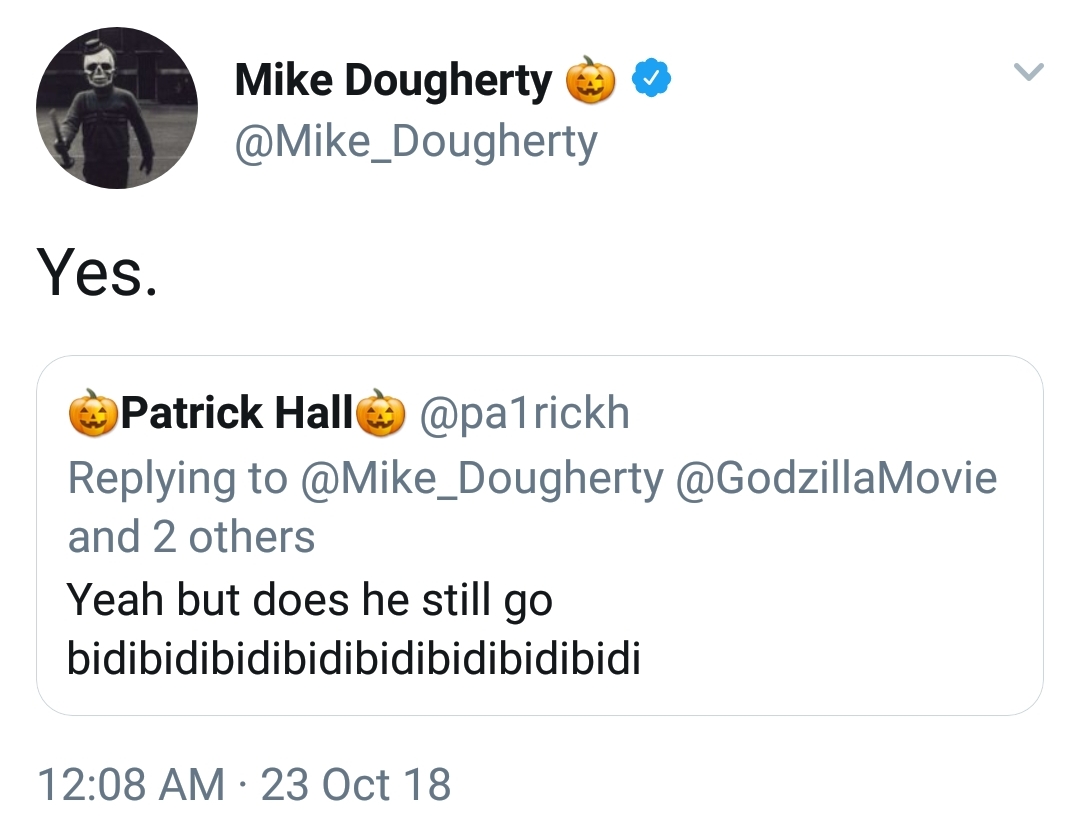Click the pumpkin emoji after Patrick Hall
This screenshot has width=1080, height=832.
[x=381, y=413]
